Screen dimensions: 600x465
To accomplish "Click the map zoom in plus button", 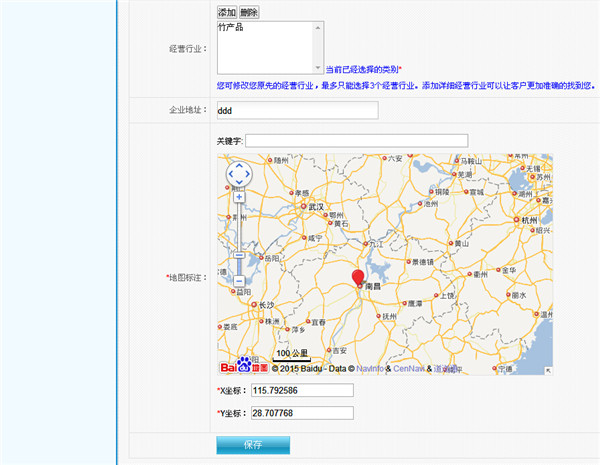I will click(x=239, y=197).
